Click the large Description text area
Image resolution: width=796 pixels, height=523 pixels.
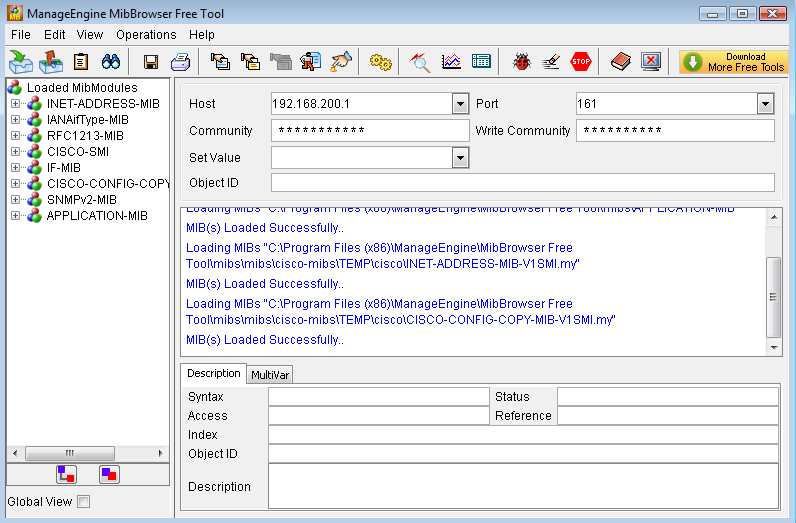point(523,486)
